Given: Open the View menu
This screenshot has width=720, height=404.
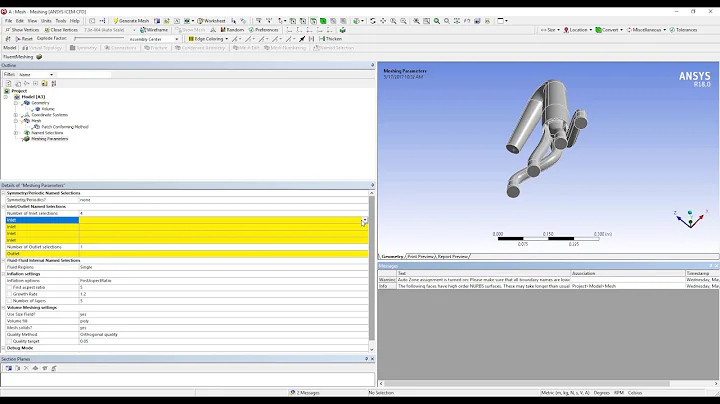Looking at the screenshot, I should [32, 21].
